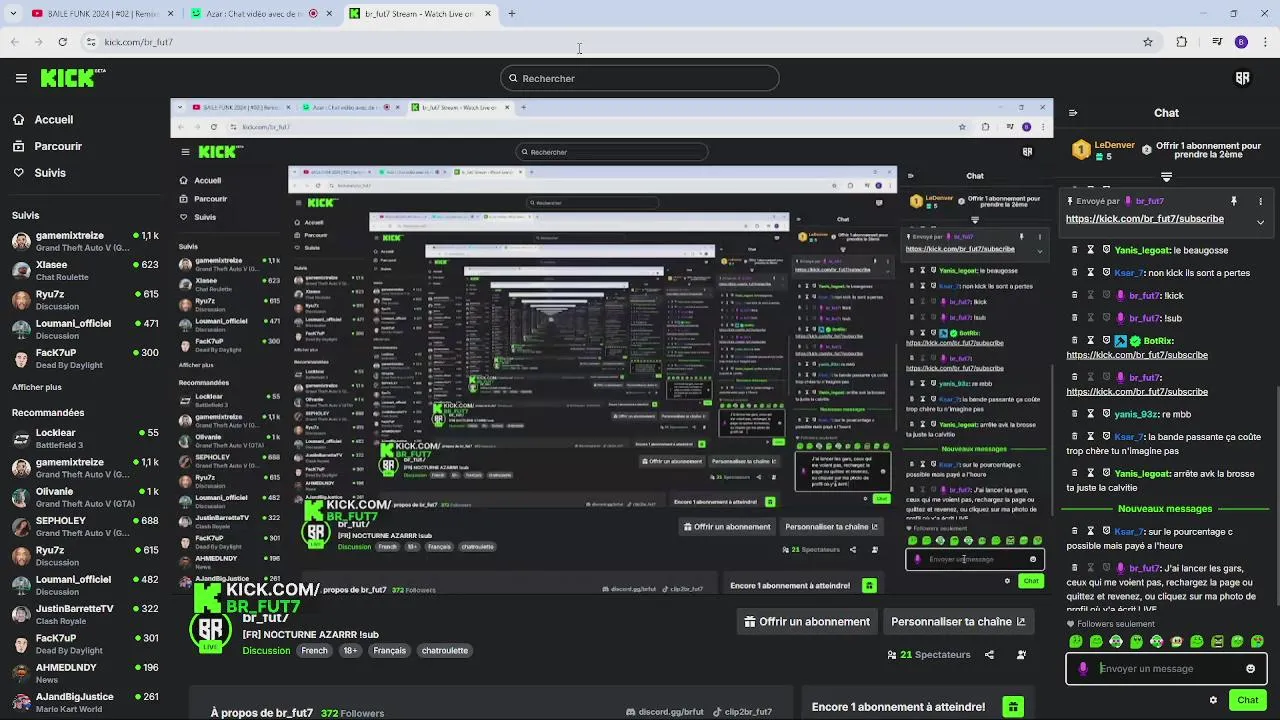Open the browser profile 'B' avatar
Screen dimensions: 1280x720
tap(1241, 42)
